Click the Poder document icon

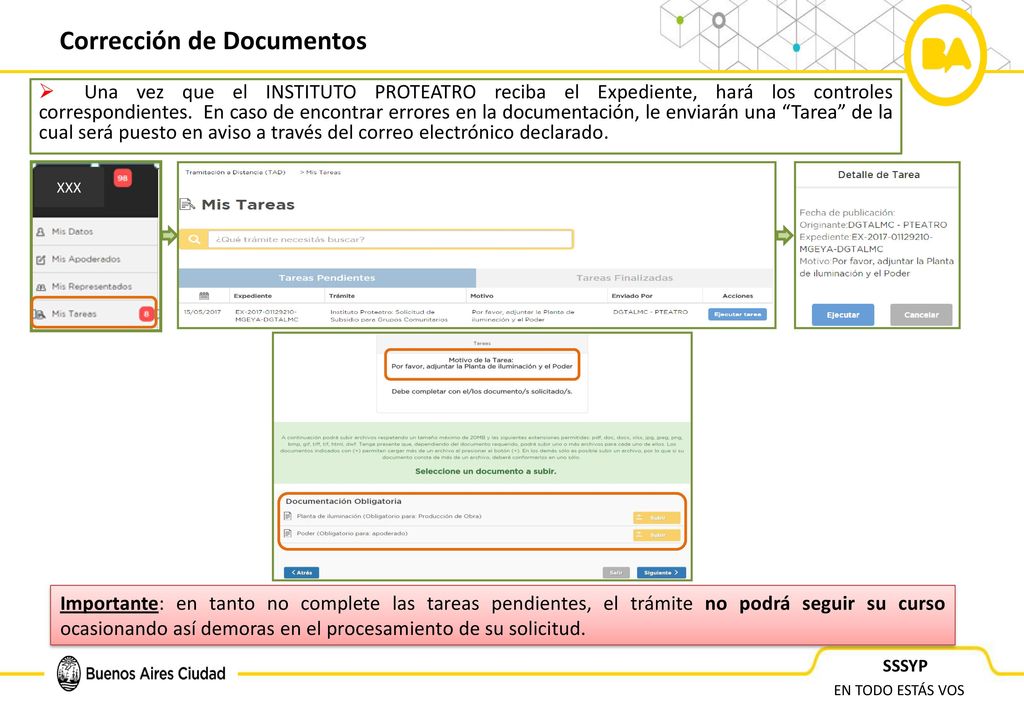pos(288,534)
